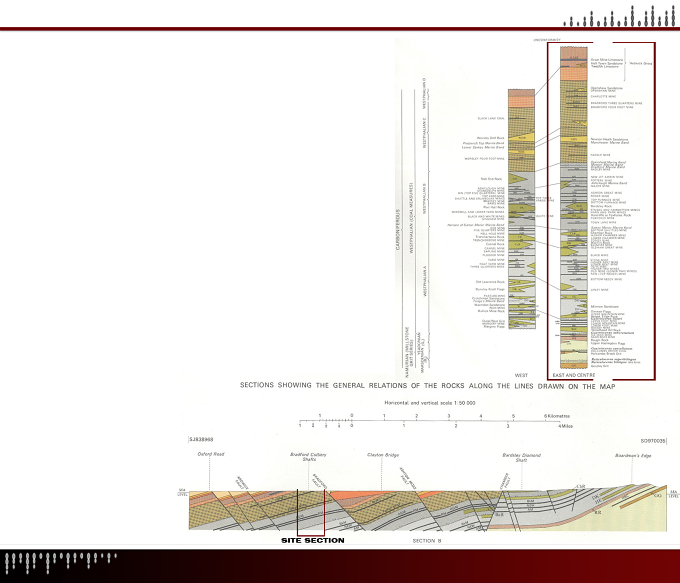Click the Bradford Fault label on the section
Viewport: 680px width, 583px height.
click(x=319, y=481)
